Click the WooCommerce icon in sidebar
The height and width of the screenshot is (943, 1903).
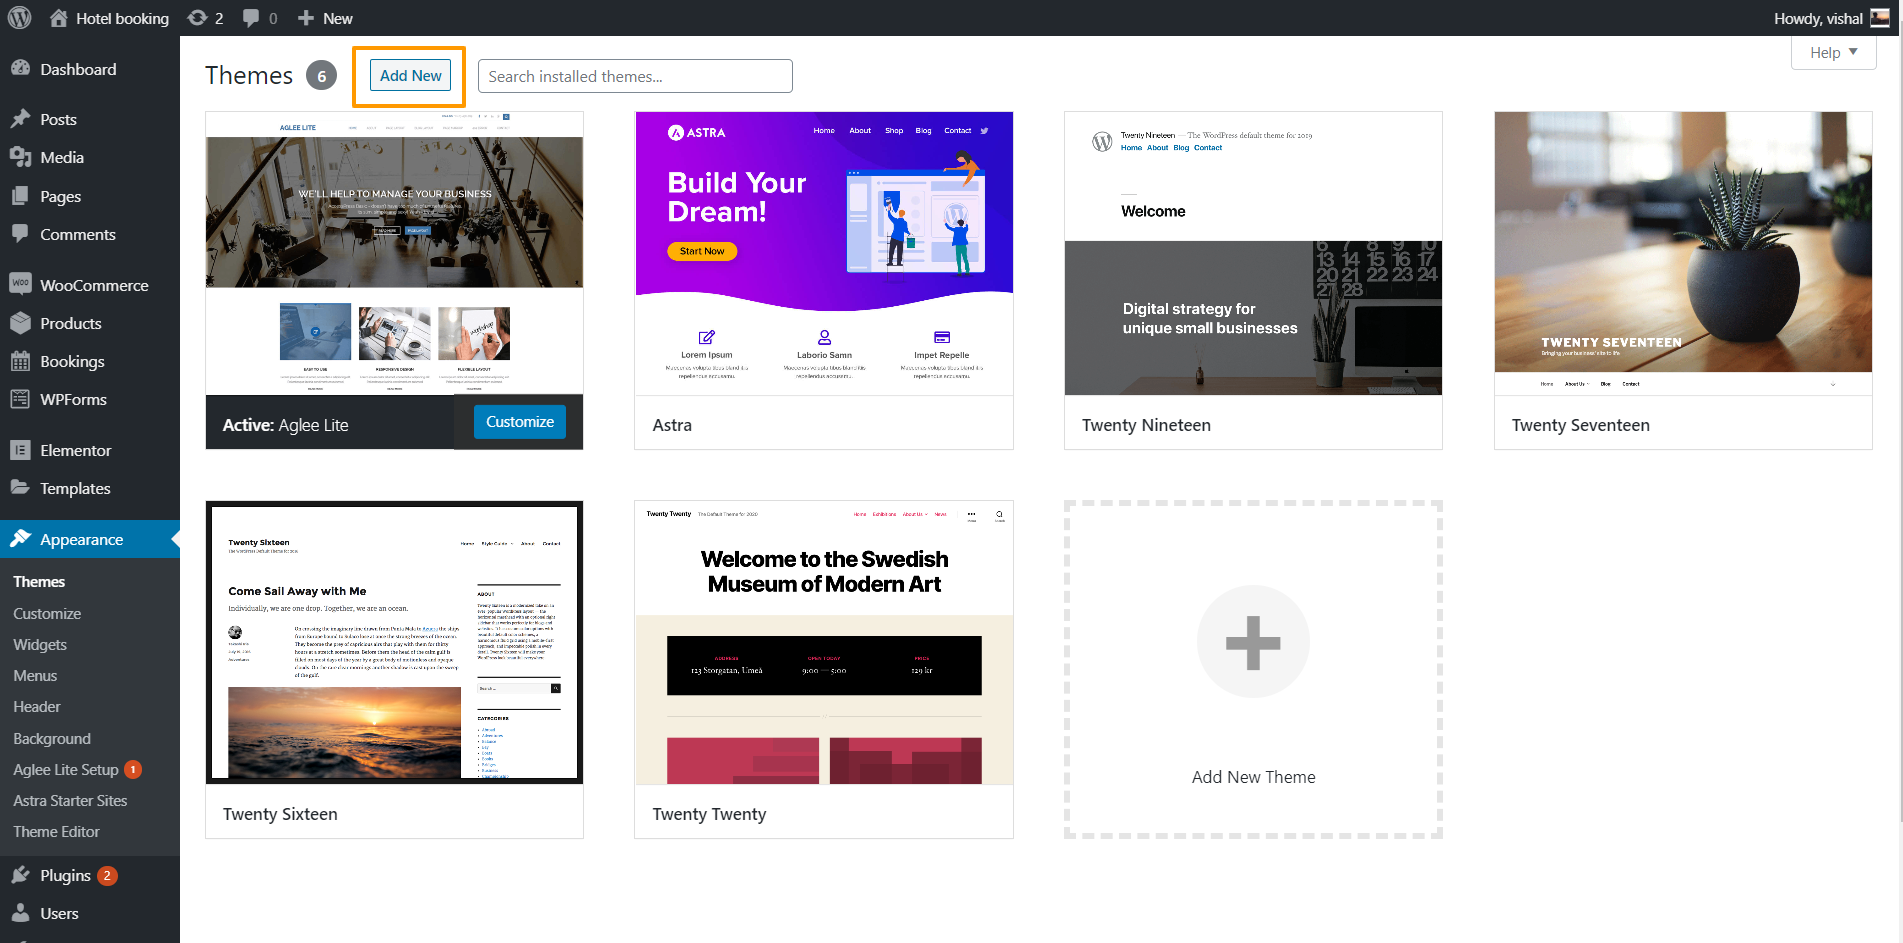pyautogui.click(x=20, y=283)
